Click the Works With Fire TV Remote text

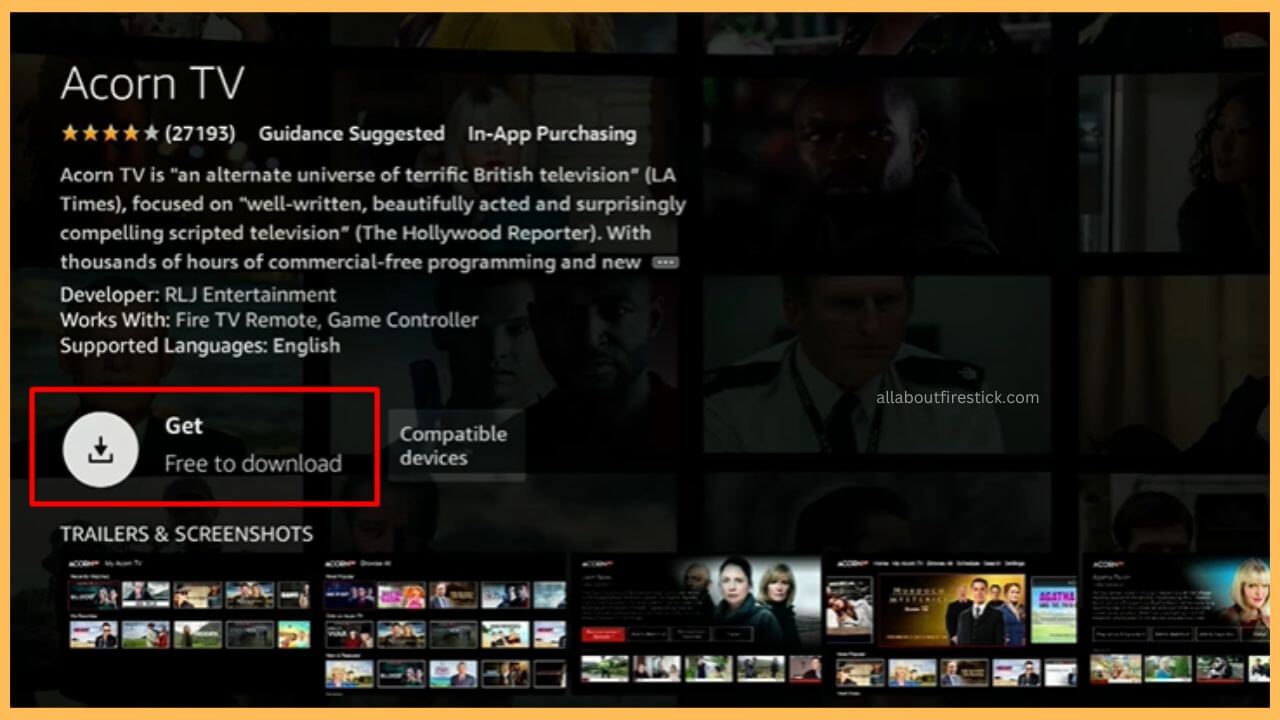[x=270, y=320]
